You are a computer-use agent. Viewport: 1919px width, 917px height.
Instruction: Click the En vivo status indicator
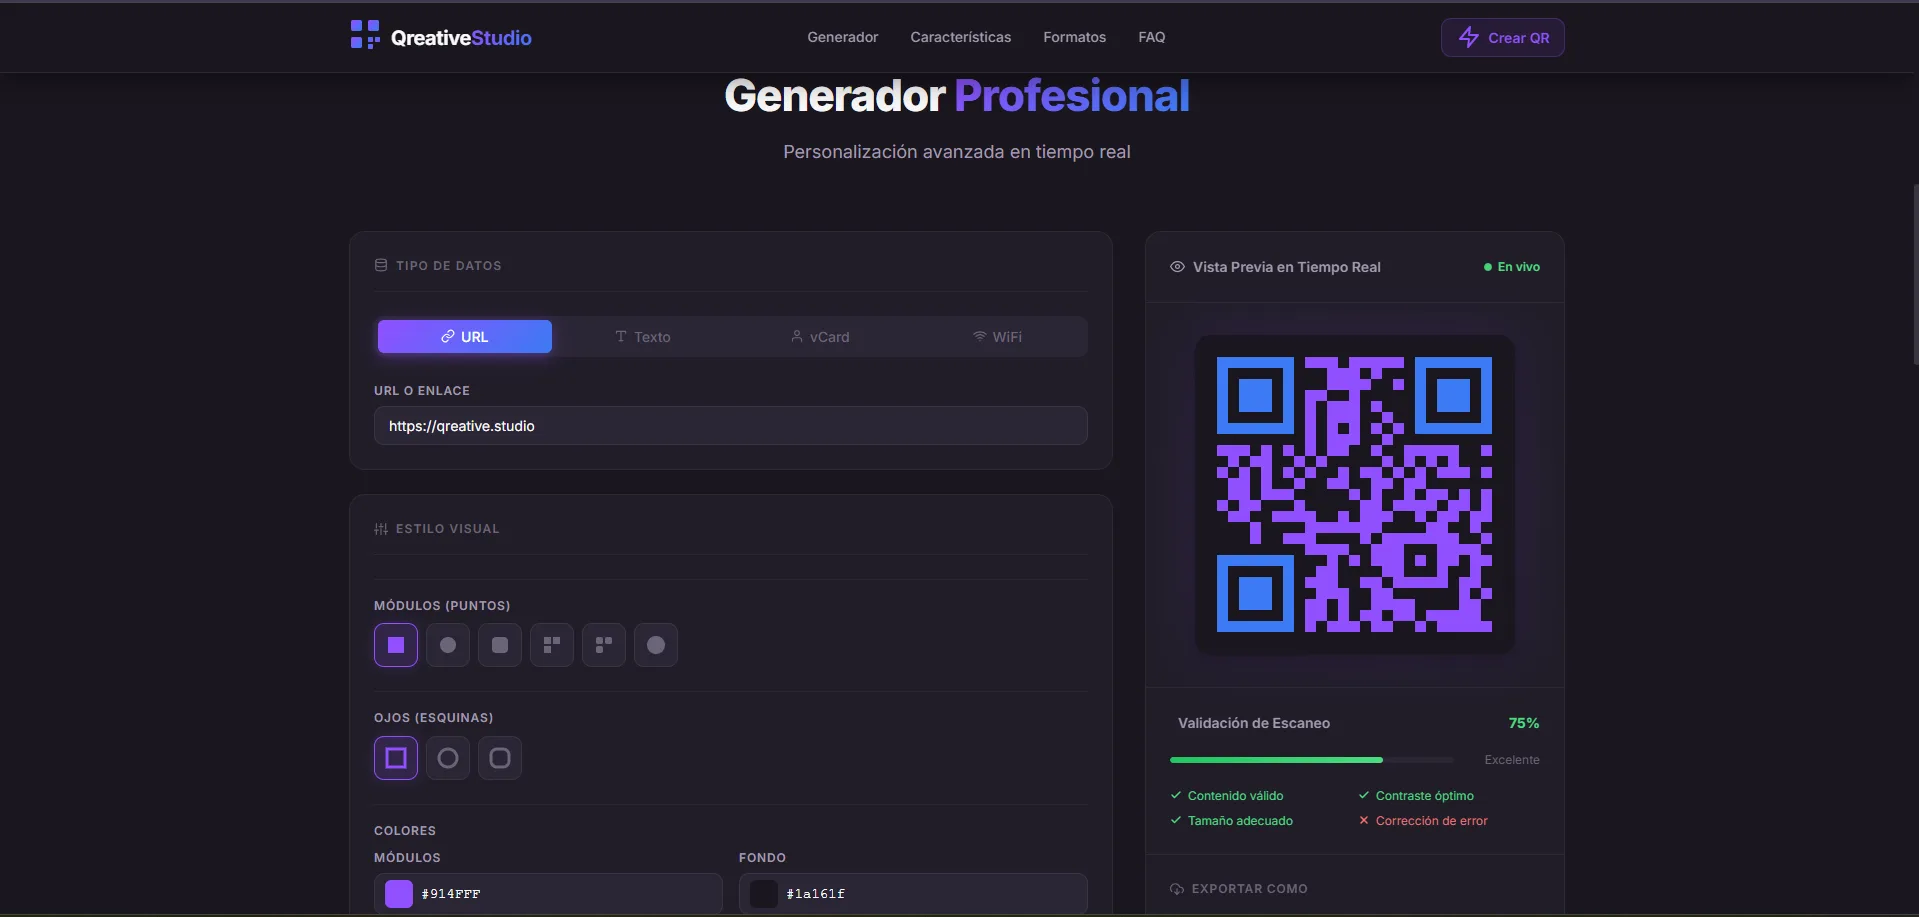coord(1512,267)
